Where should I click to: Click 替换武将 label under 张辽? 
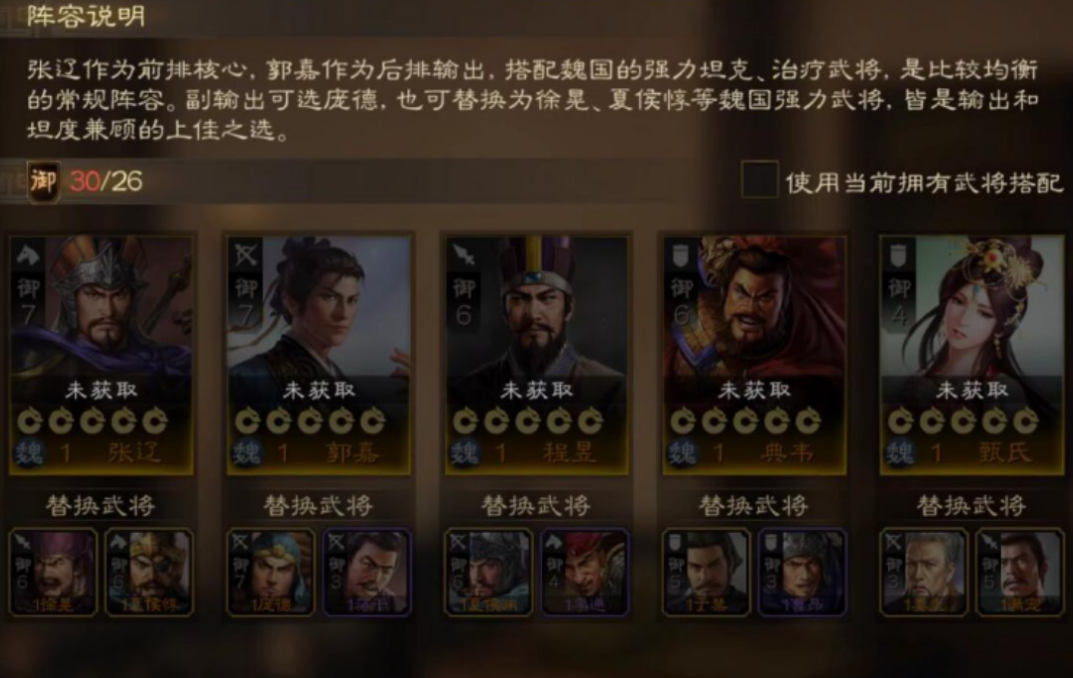click(101, 506)
